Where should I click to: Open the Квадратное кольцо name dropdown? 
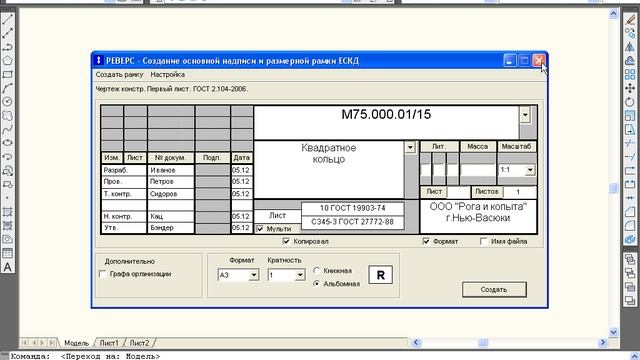pos(410,147)
